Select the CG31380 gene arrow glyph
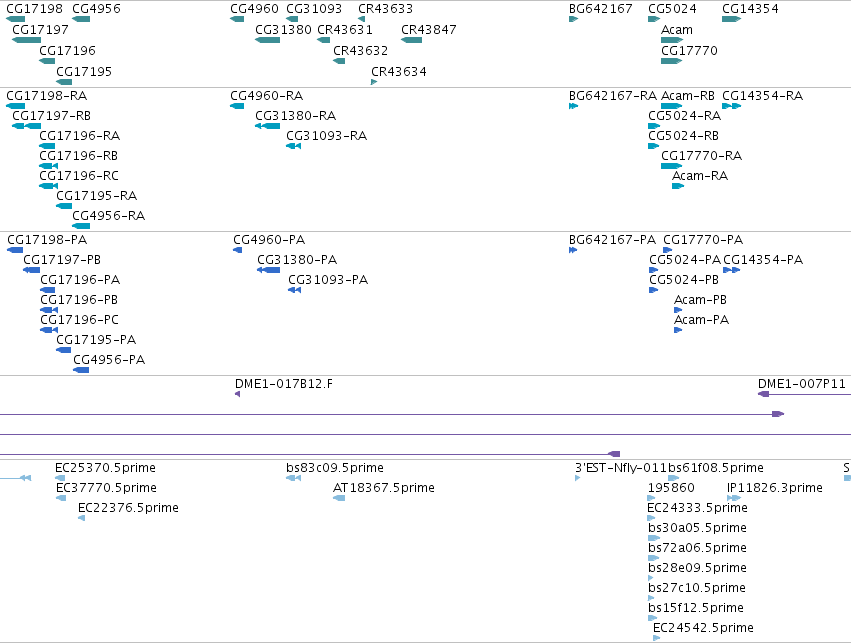Viewport: 851px width, 643px height. [268, 40]
